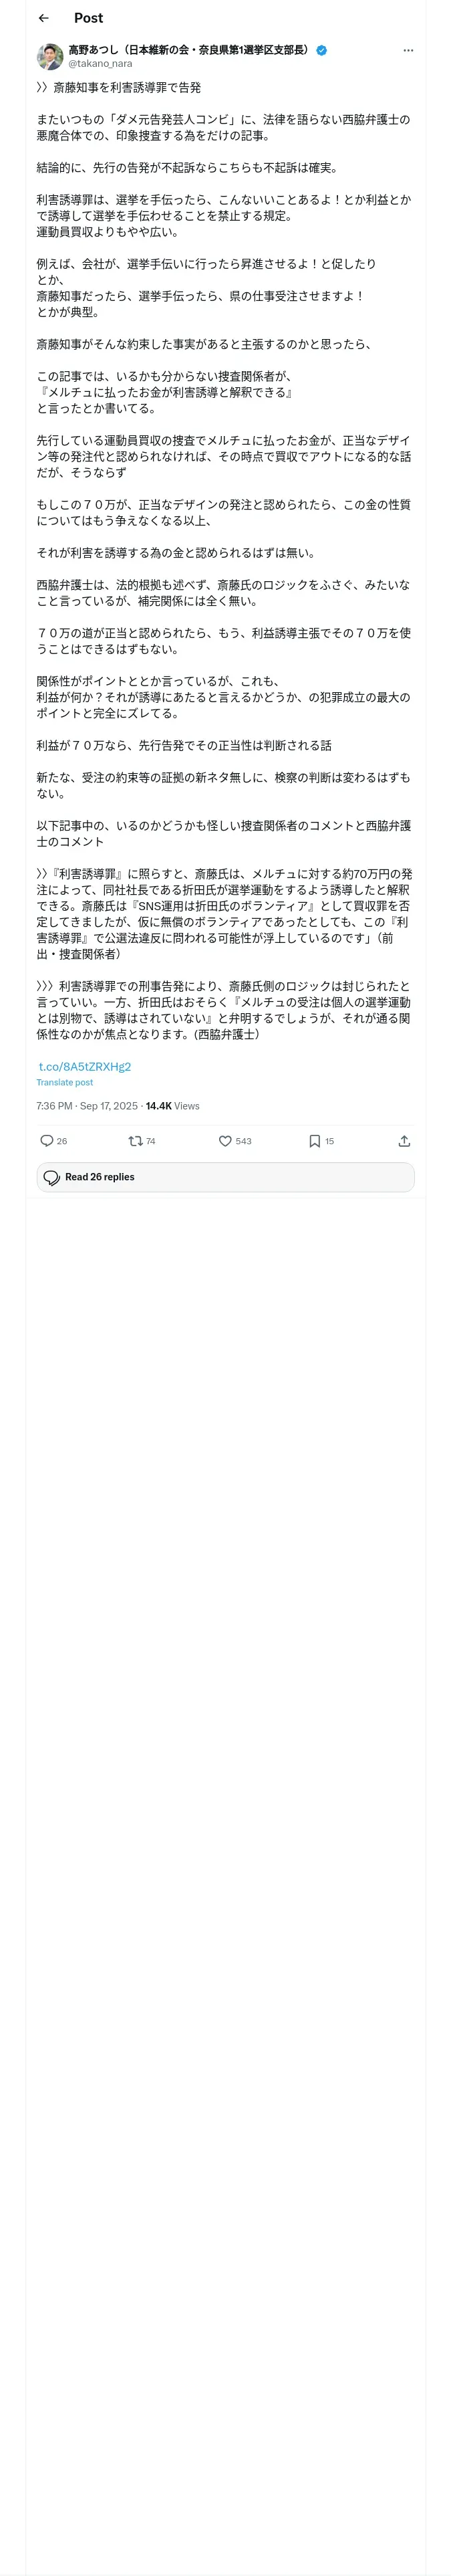Screen dimensions: 451x2576
Task: Click the 7:36 PM Sep 17, 2025 timestamp
Action: (87, 1106)
